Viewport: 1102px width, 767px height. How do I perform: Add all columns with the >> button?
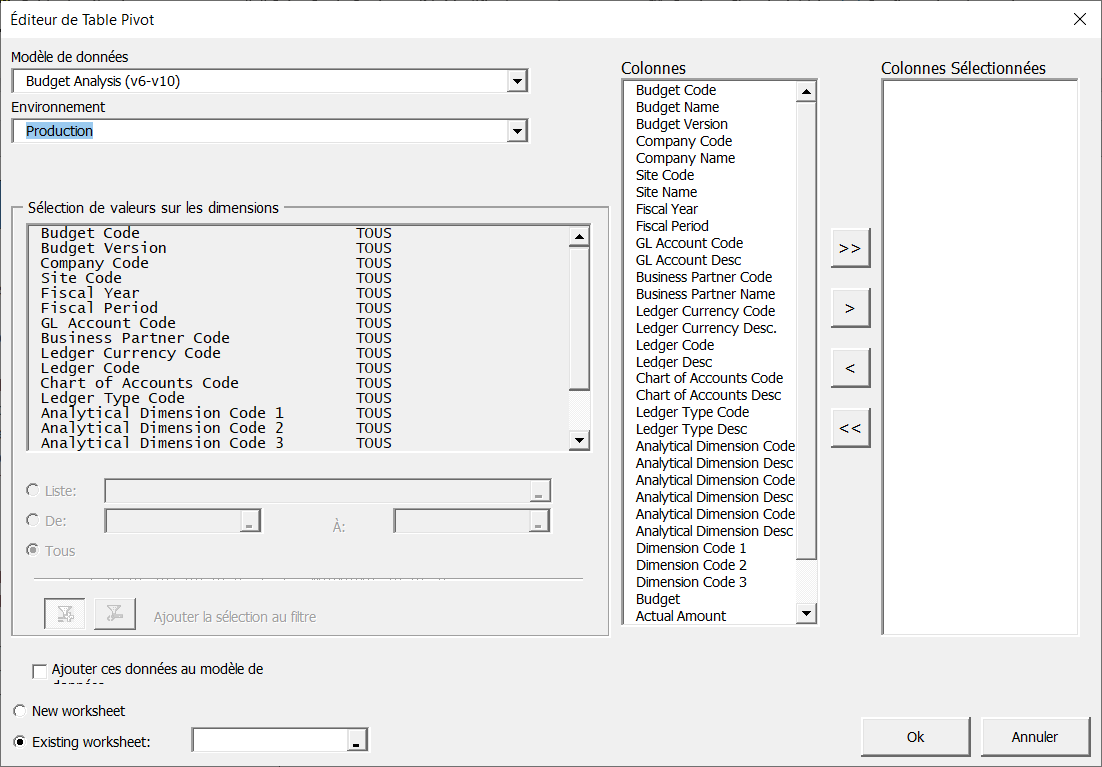pos(850,248)
